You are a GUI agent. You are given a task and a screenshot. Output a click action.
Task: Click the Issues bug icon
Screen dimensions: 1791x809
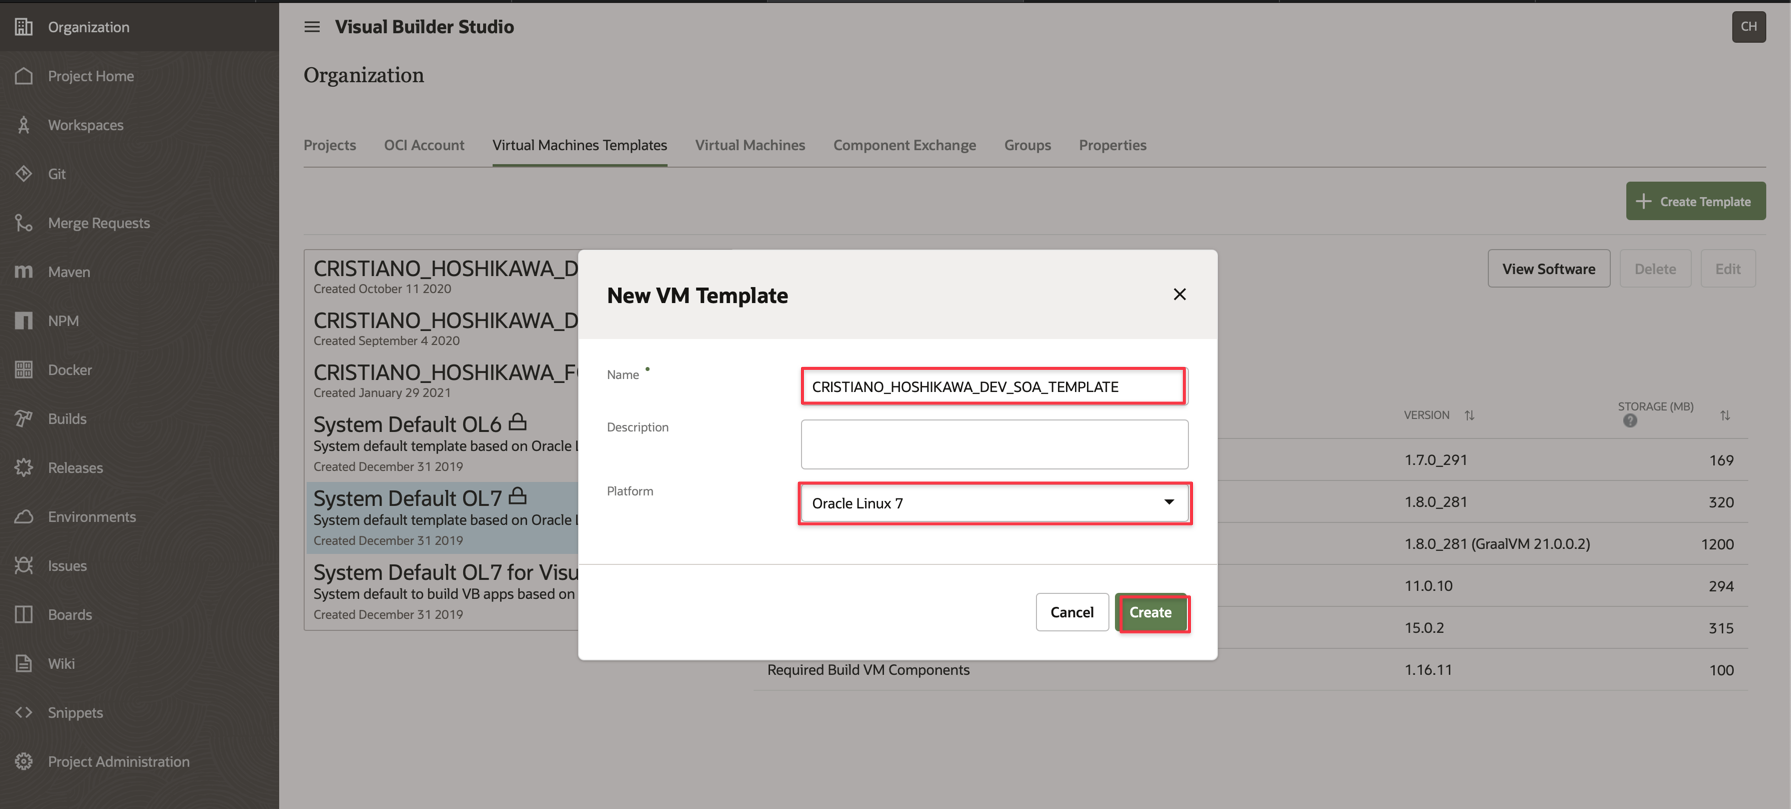[x=24, y=566]
